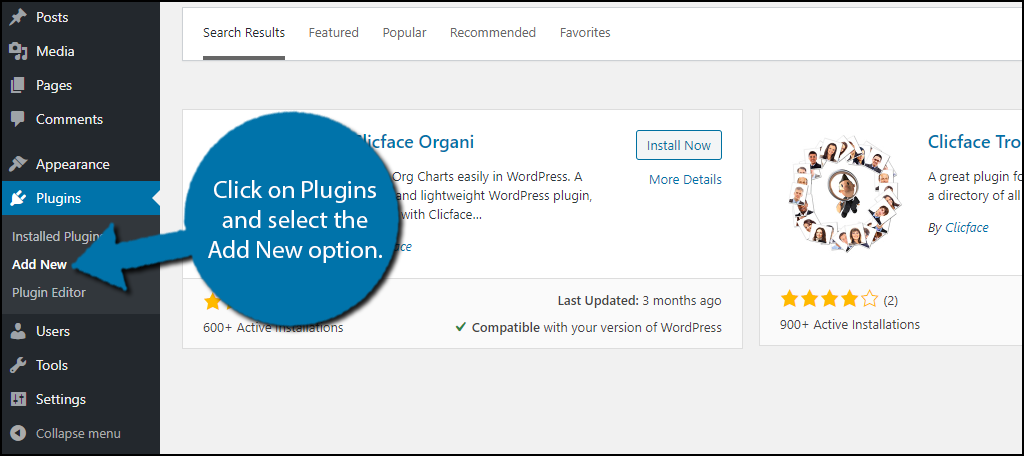Screen dimensions: 1024x456
Task: Install the Clicface Organi plugin
Action: (679, 145)
